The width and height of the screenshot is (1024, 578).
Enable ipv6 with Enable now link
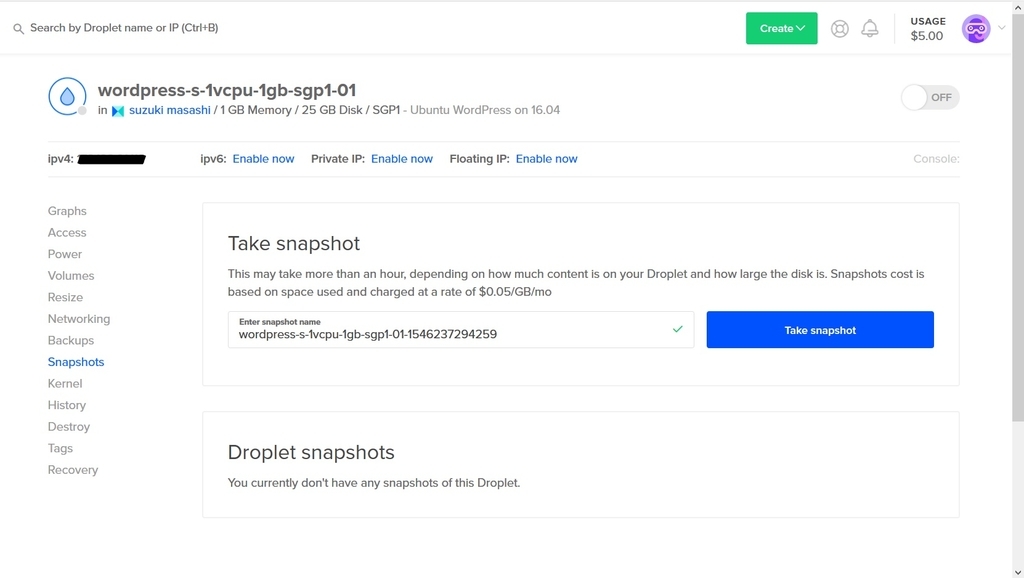click(x=263, y=159)
